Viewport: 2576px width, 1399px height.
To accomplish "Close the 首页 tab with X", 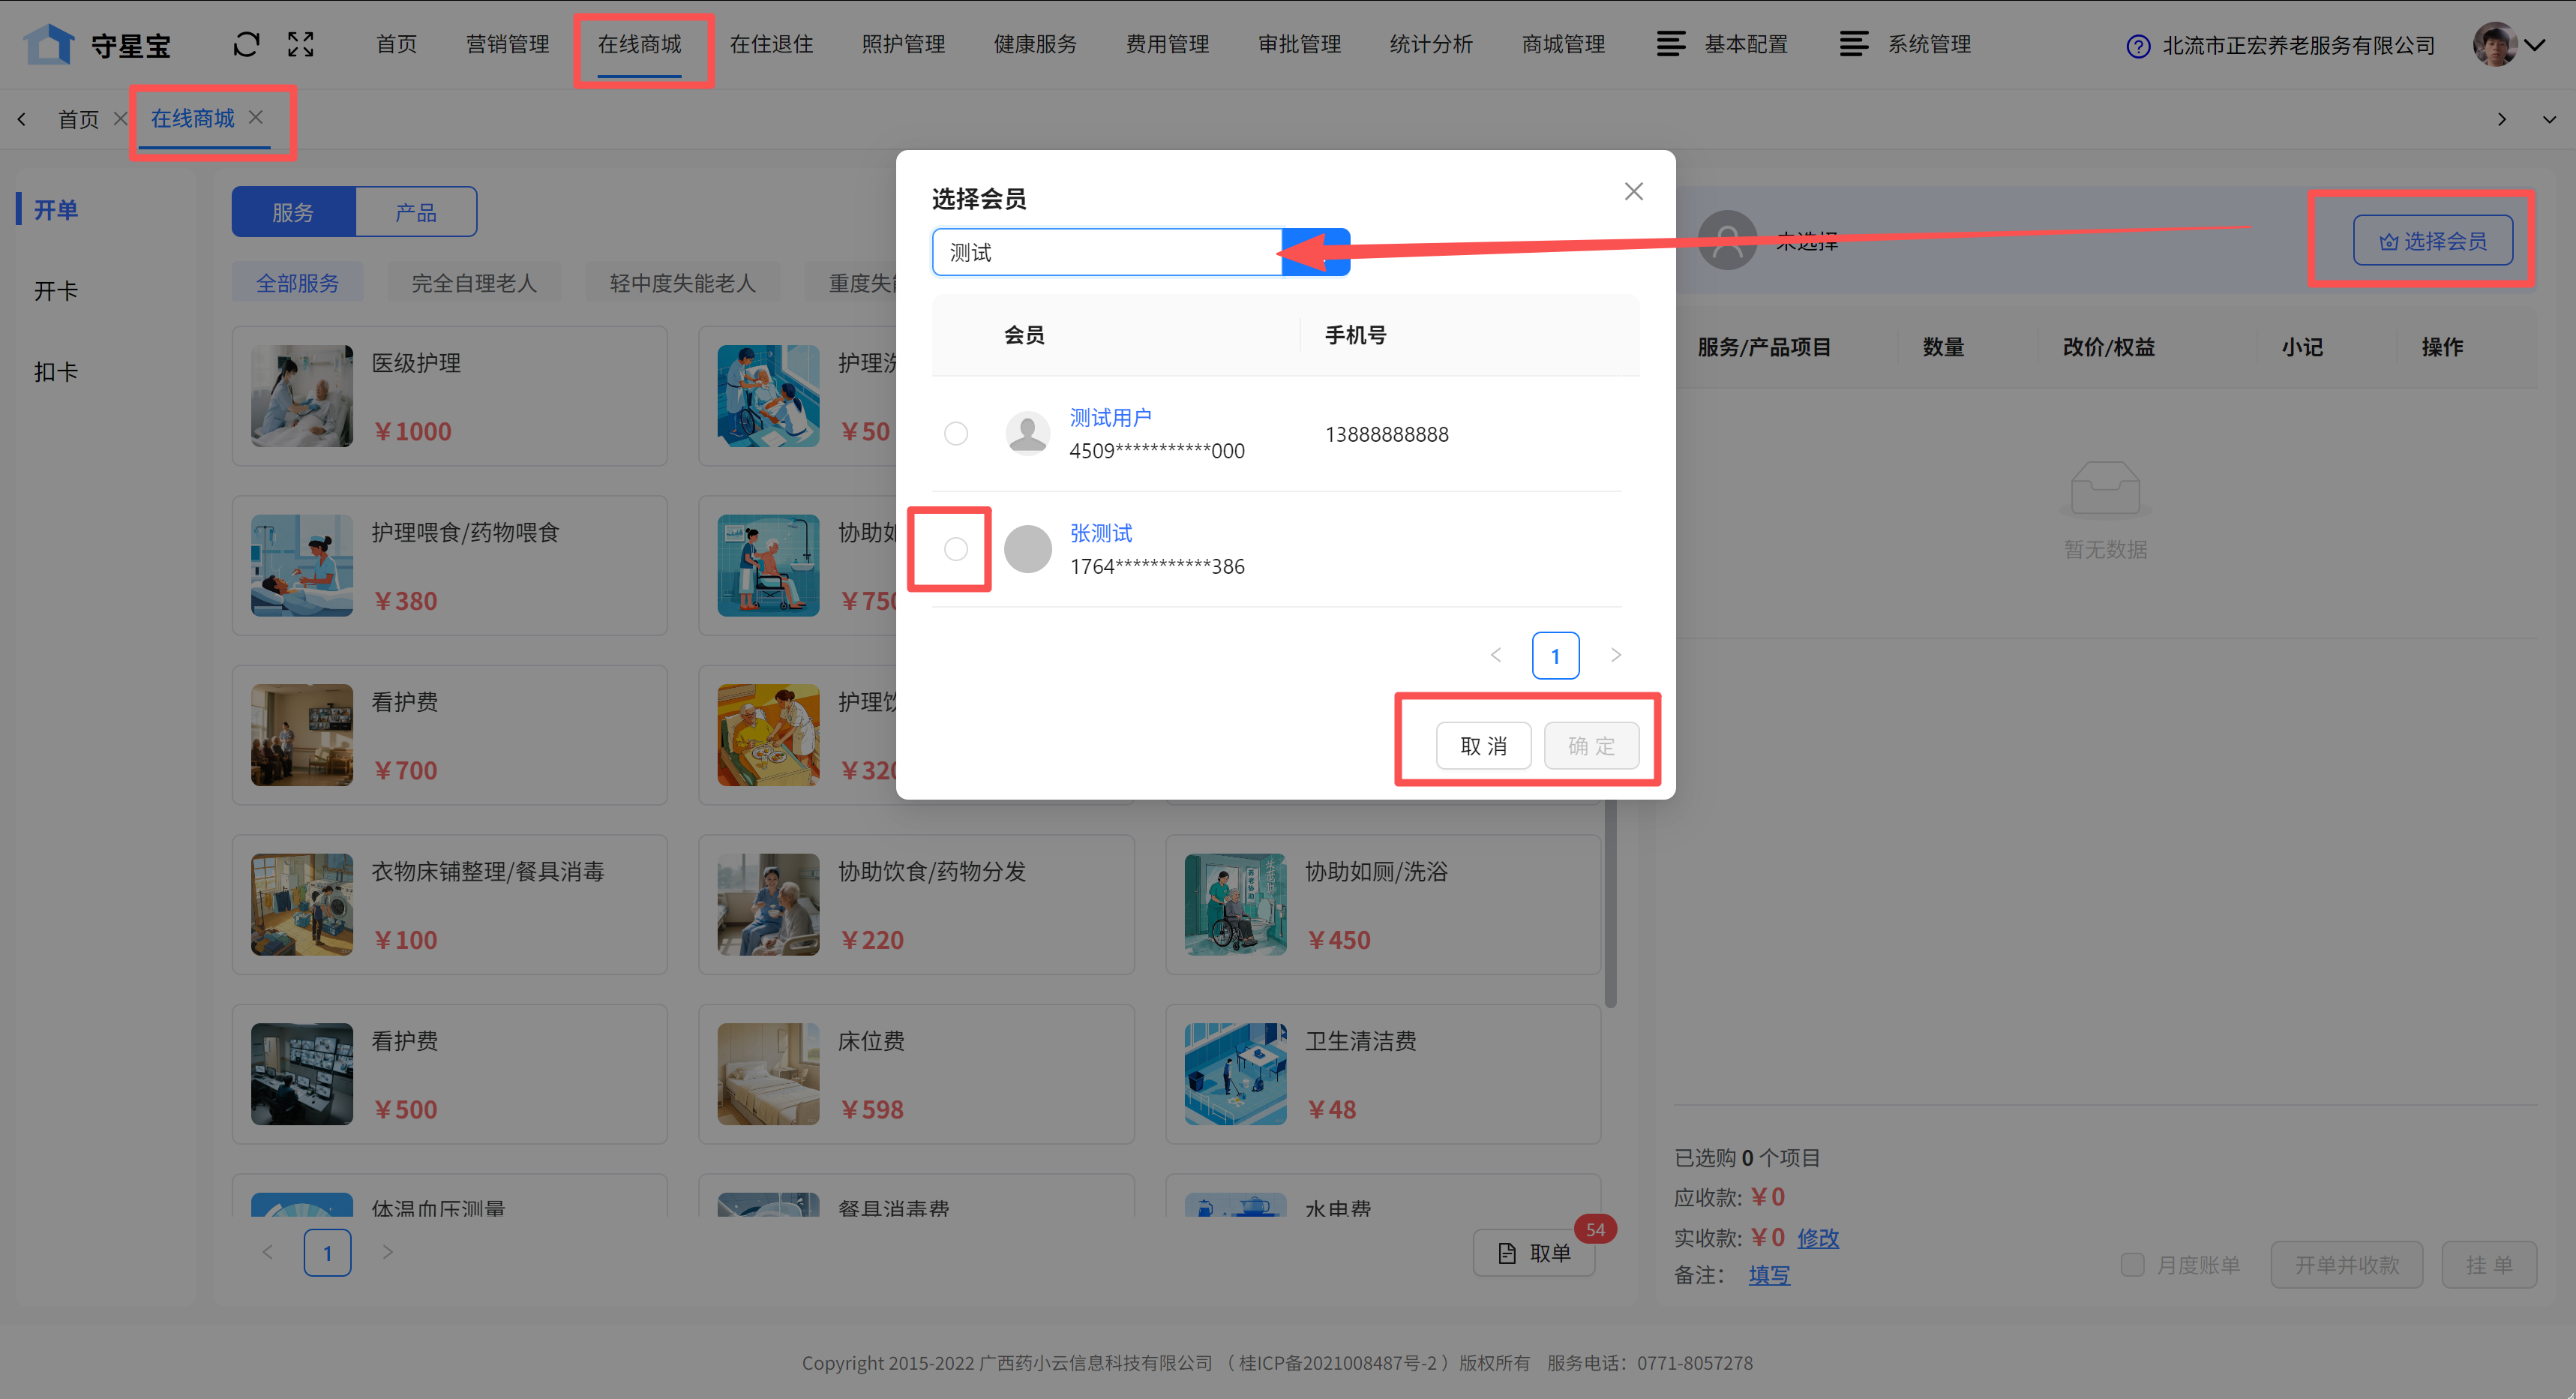I will [x=120, y=118].
